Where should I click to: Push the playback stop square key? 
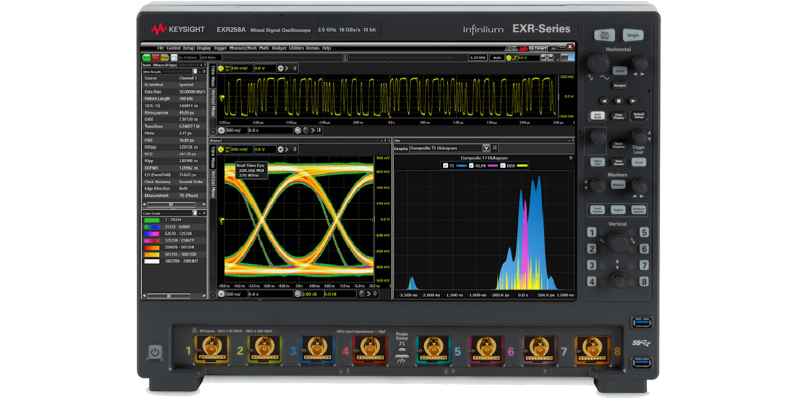(x=618, y=101)
